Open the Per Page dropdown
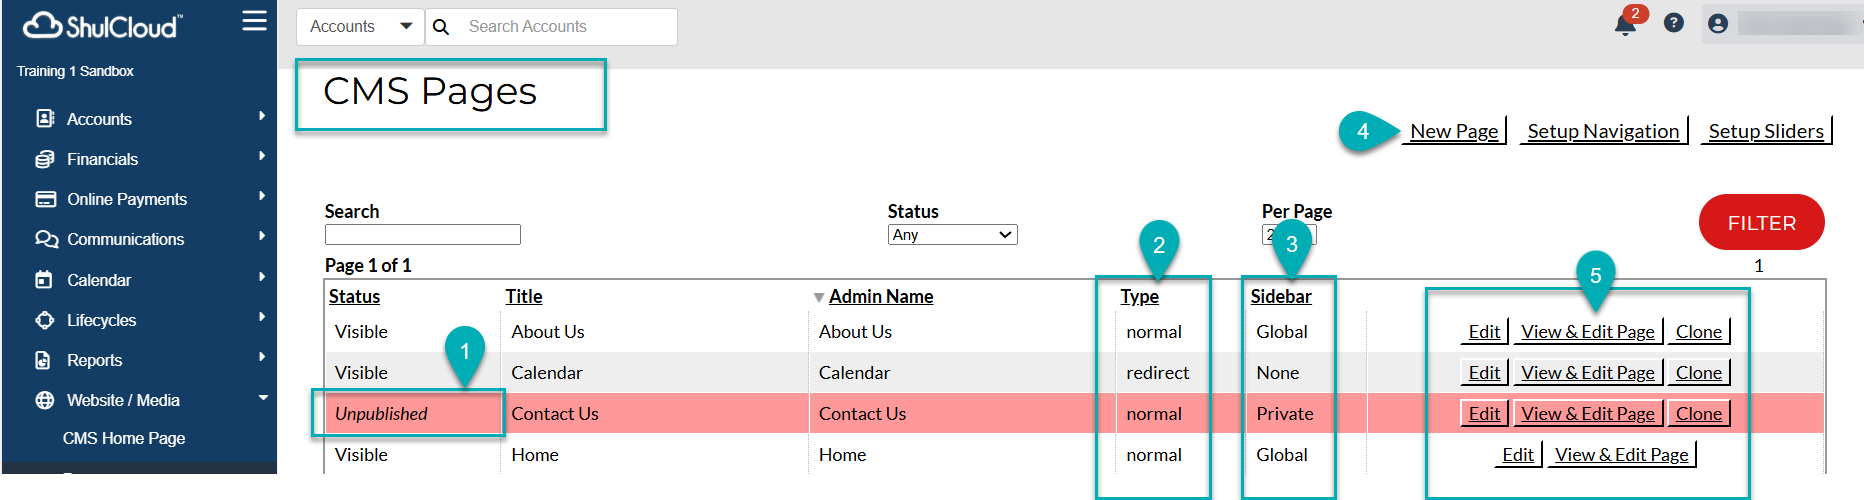This screenshot has height=500, width=1864. (x=1289, y=234)
